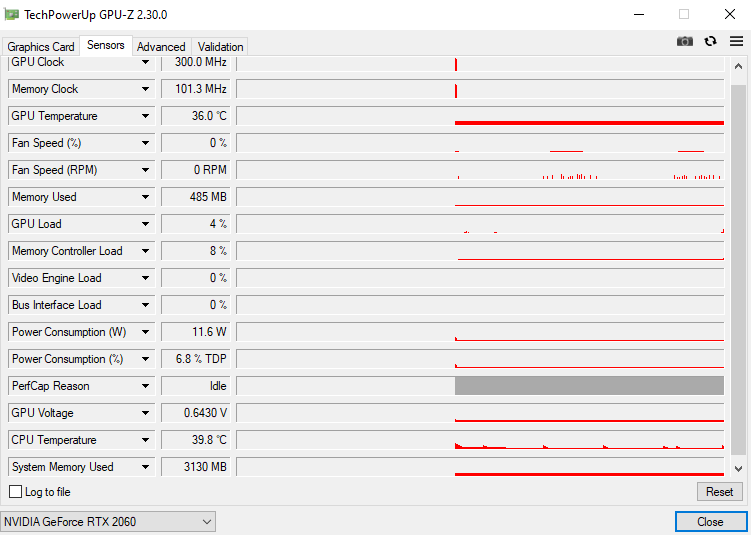Take a screenshot with the camera icon

(x=684, y=42)
